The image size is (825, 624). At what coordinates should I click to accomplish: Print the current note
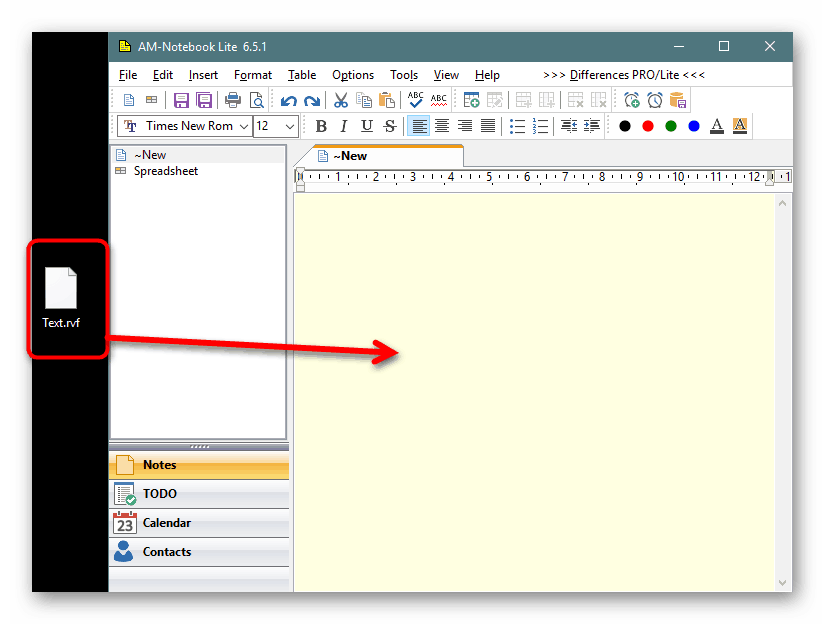point(233,100)
